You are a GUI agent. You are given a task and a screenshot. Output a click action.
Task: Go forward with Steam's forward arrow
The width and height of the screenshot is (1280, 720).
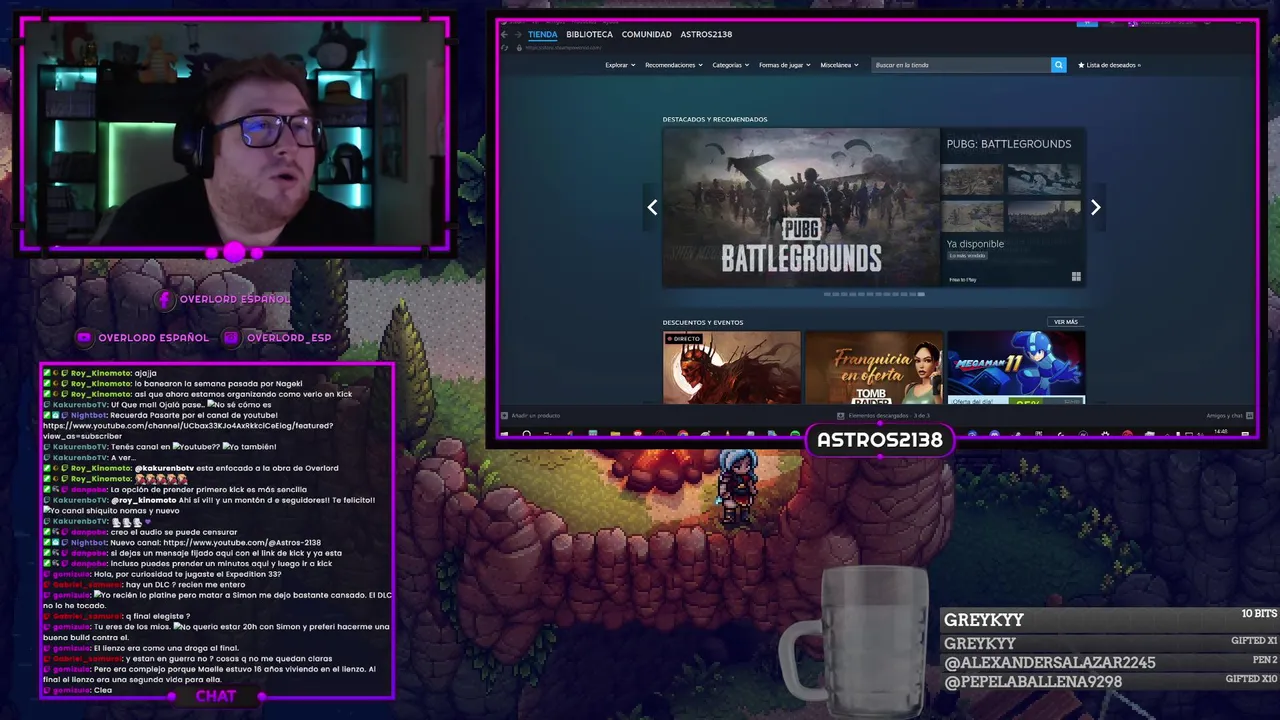(517, 34)
